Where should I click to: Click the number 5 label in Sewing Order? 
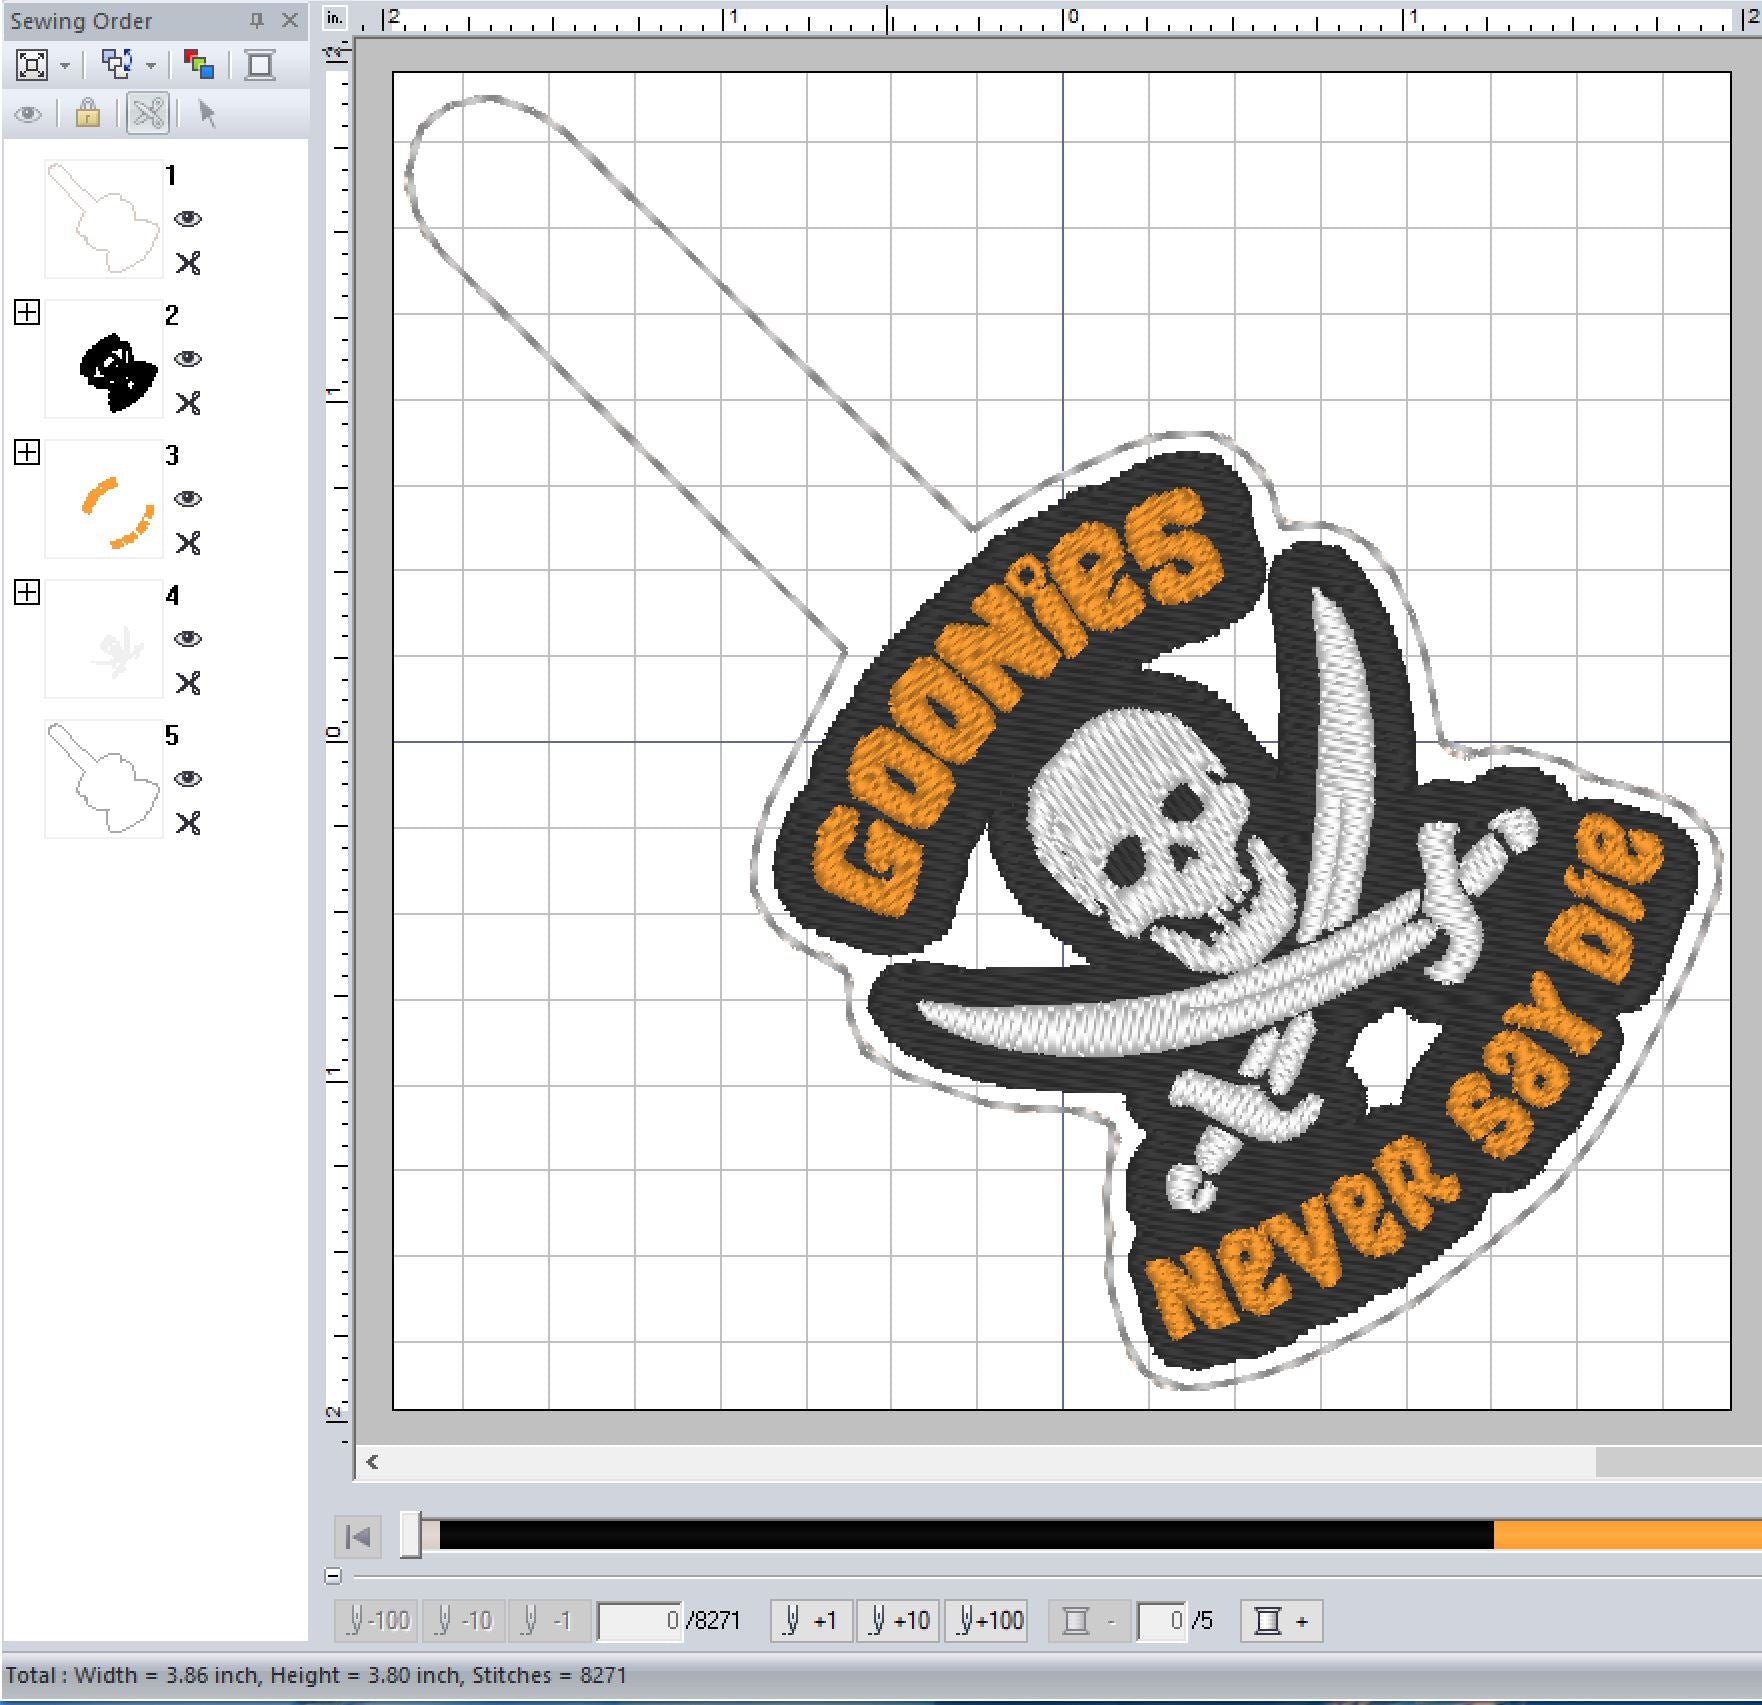click(172, 736)
